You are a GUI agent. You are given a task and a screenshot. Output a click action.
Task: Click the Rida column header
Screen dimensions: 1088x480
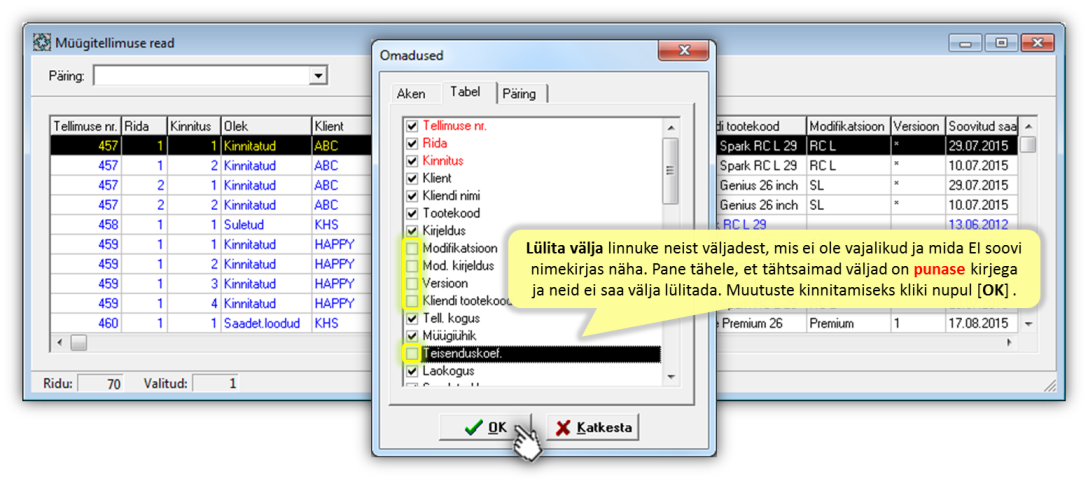click(144, 126)
